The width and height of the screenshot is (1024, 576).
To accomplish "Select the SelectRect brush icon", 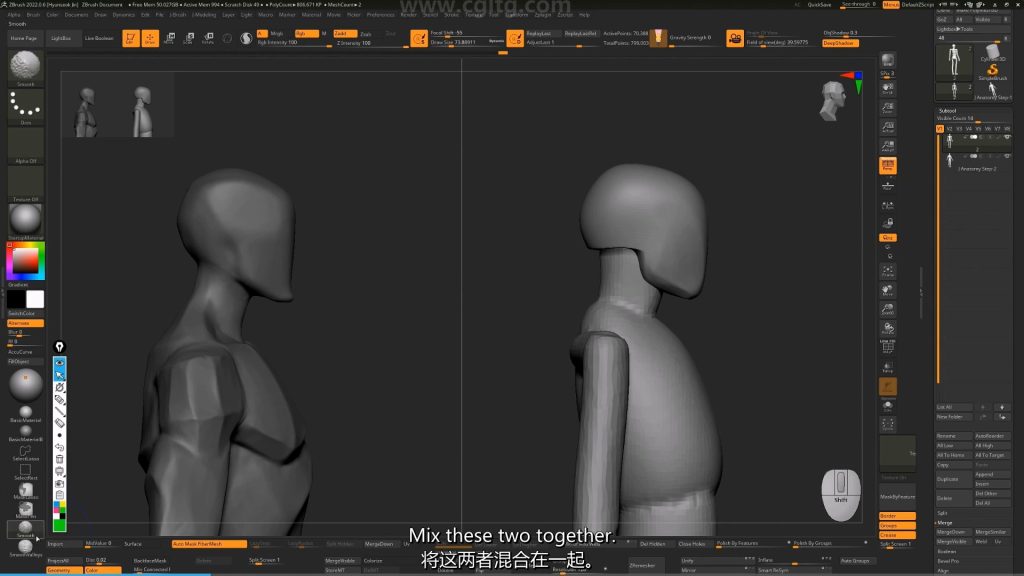I will (x=25, y=472).
